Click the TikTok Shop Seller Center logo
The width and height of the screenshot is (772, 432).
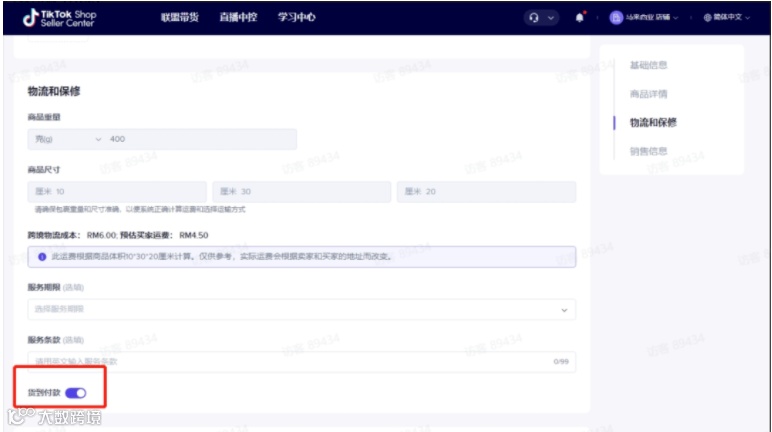tap(59, 18)
